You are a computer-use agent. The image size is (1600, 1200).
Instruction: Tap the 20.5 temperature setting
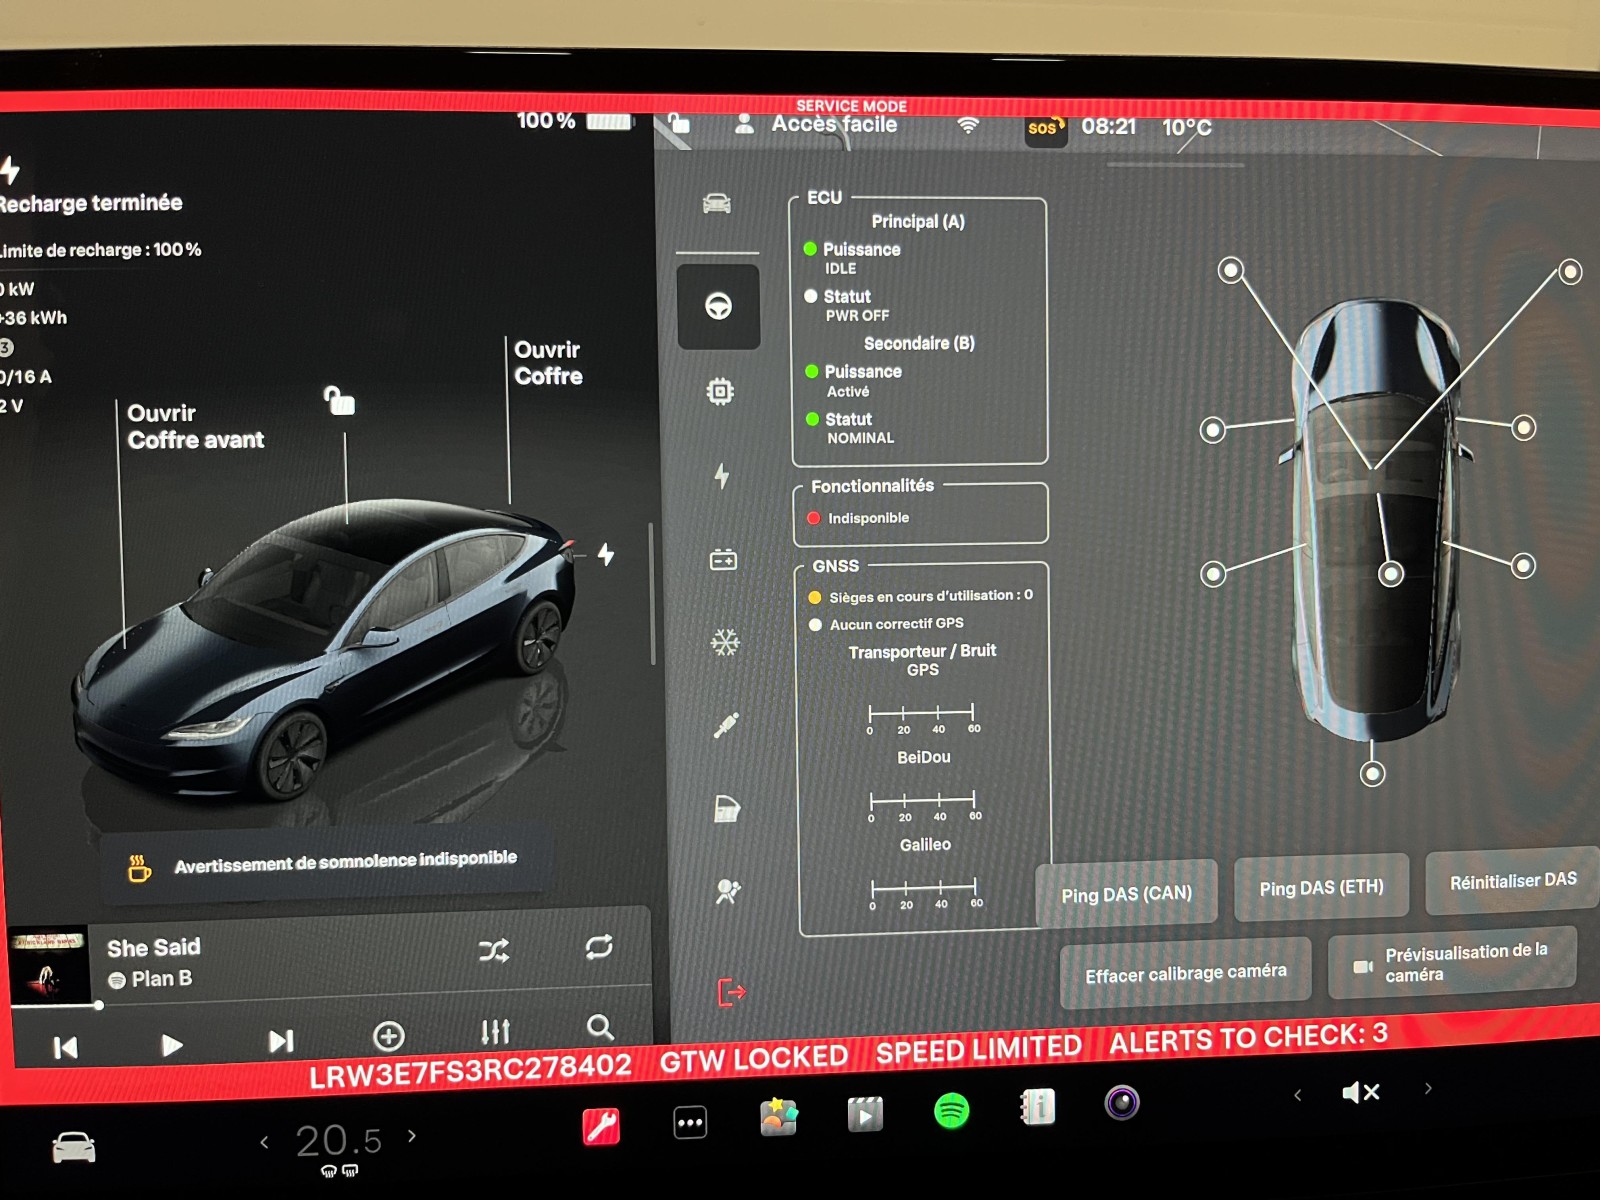(x=339, y=1140)
